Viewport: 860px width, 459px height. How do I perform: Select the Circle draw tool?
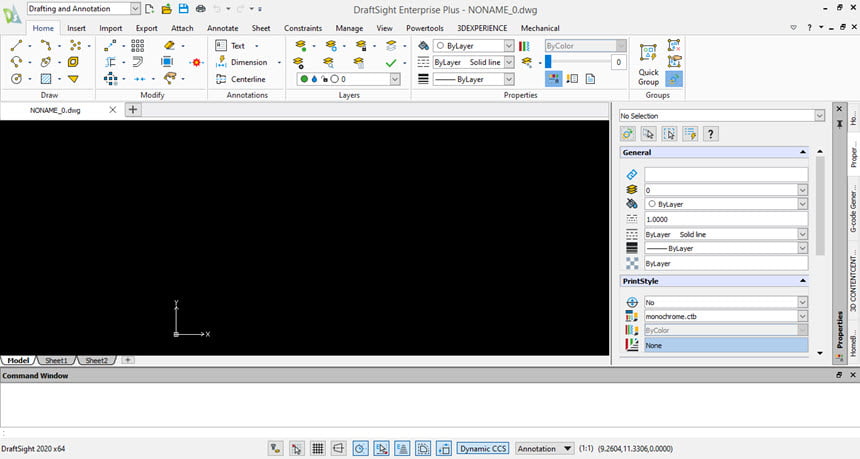click(x=16, y=79)
